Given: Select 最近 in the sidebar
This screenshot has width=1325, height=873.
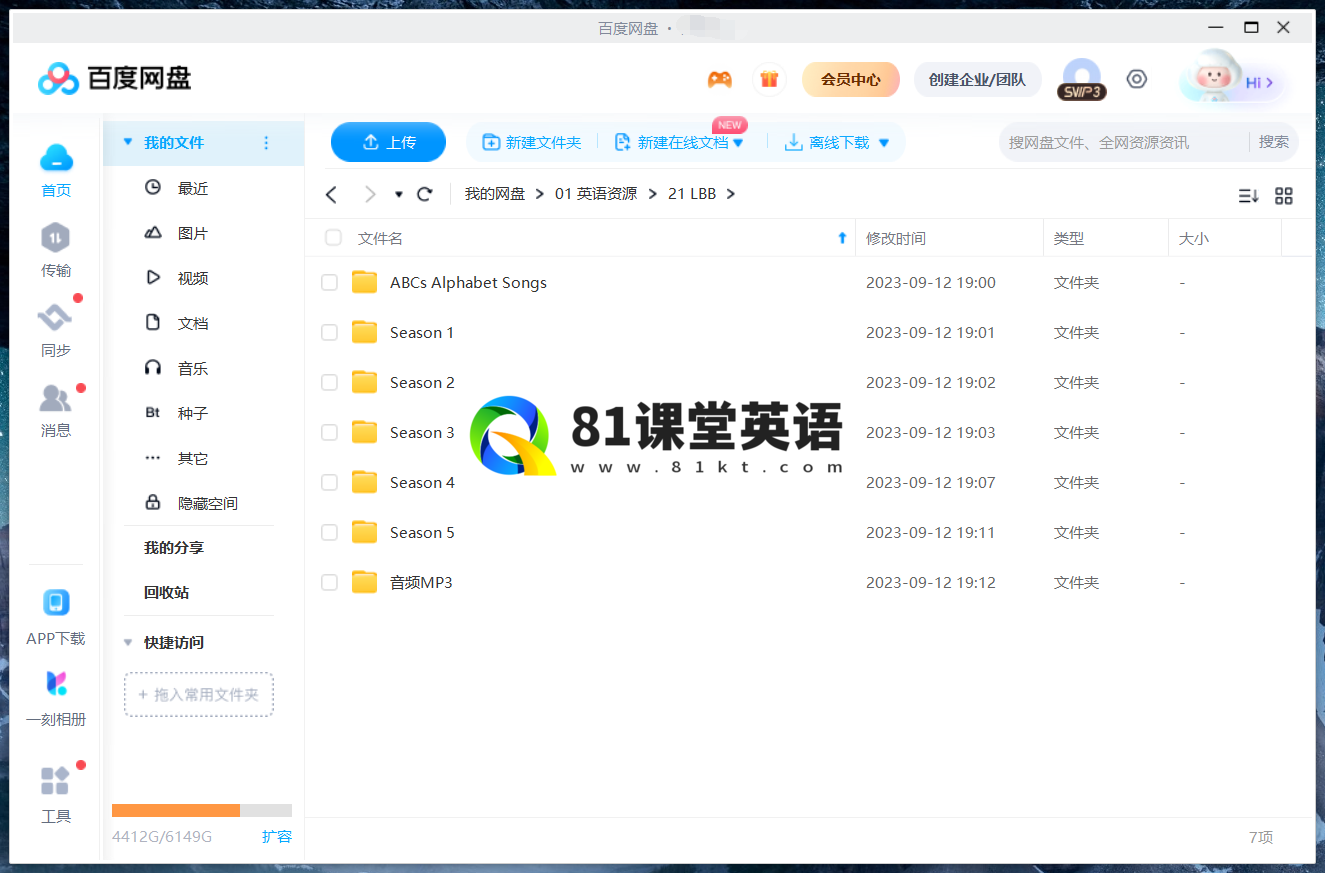Looking at the screenshot, I should point(193,188).
